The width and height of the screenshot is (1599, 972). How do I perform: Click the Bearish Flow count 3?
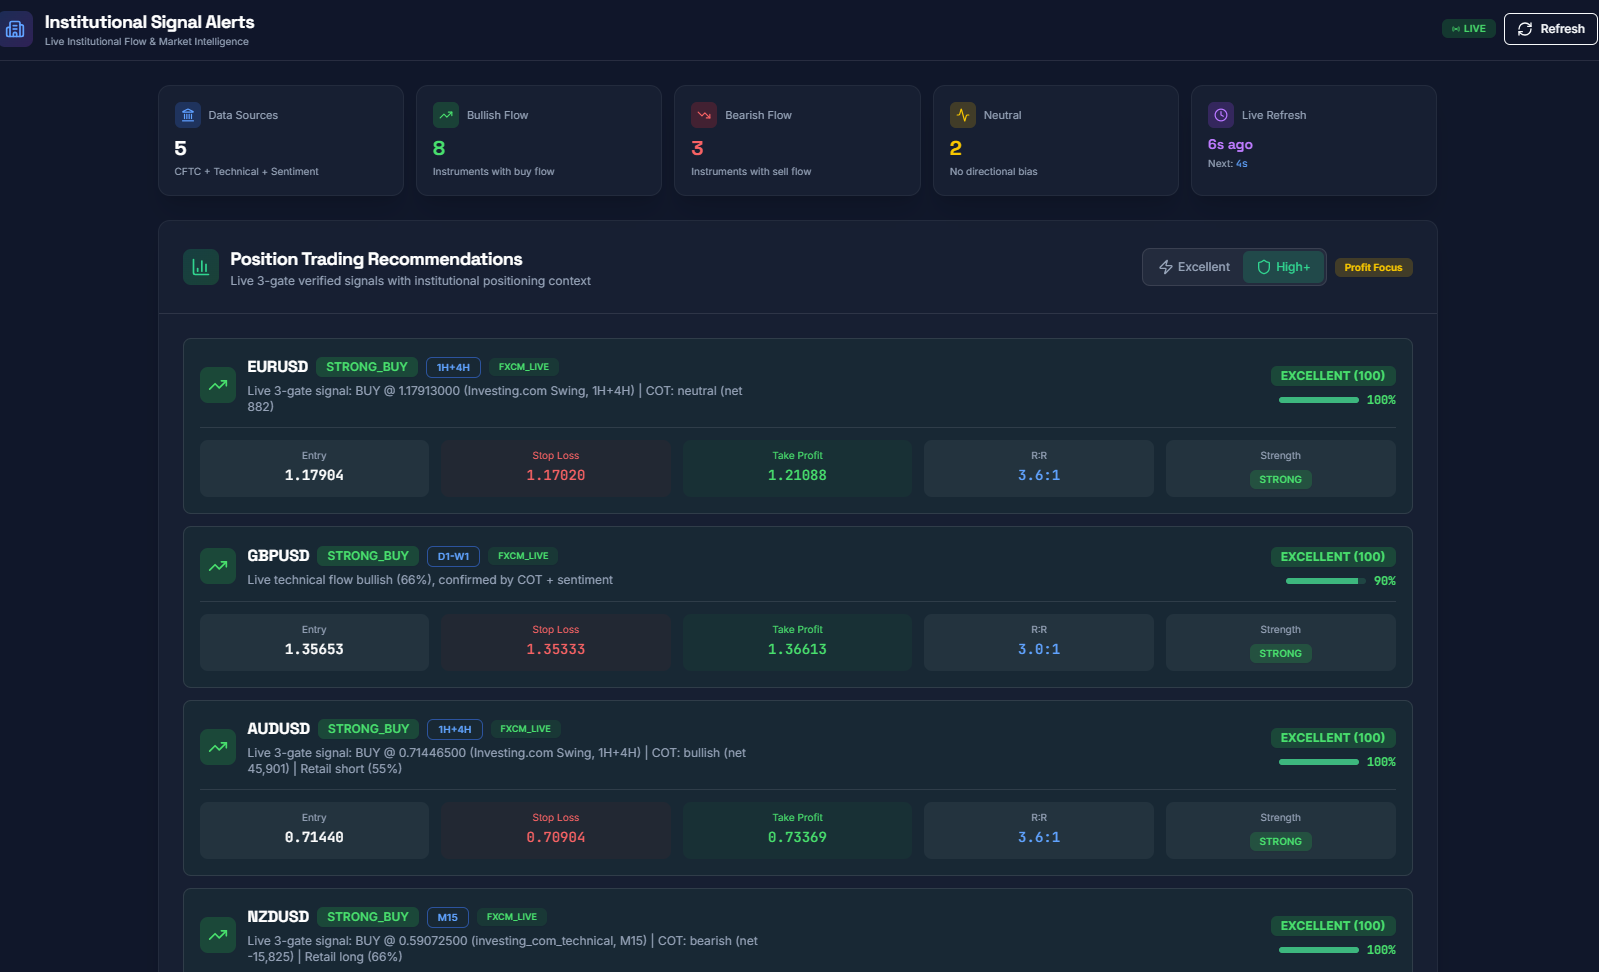pyautogui.click(x=697, y=148)
